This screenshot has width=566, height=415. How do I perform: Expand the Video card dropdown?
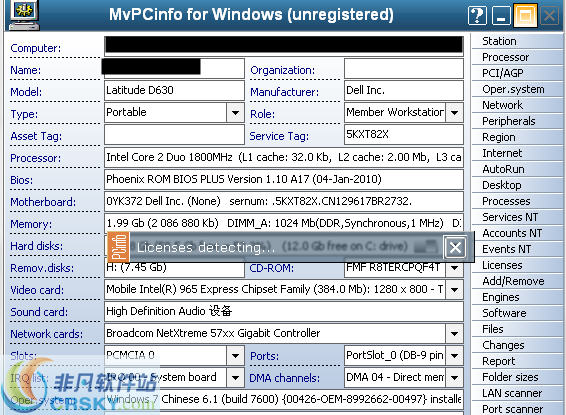tap(454, 289)
